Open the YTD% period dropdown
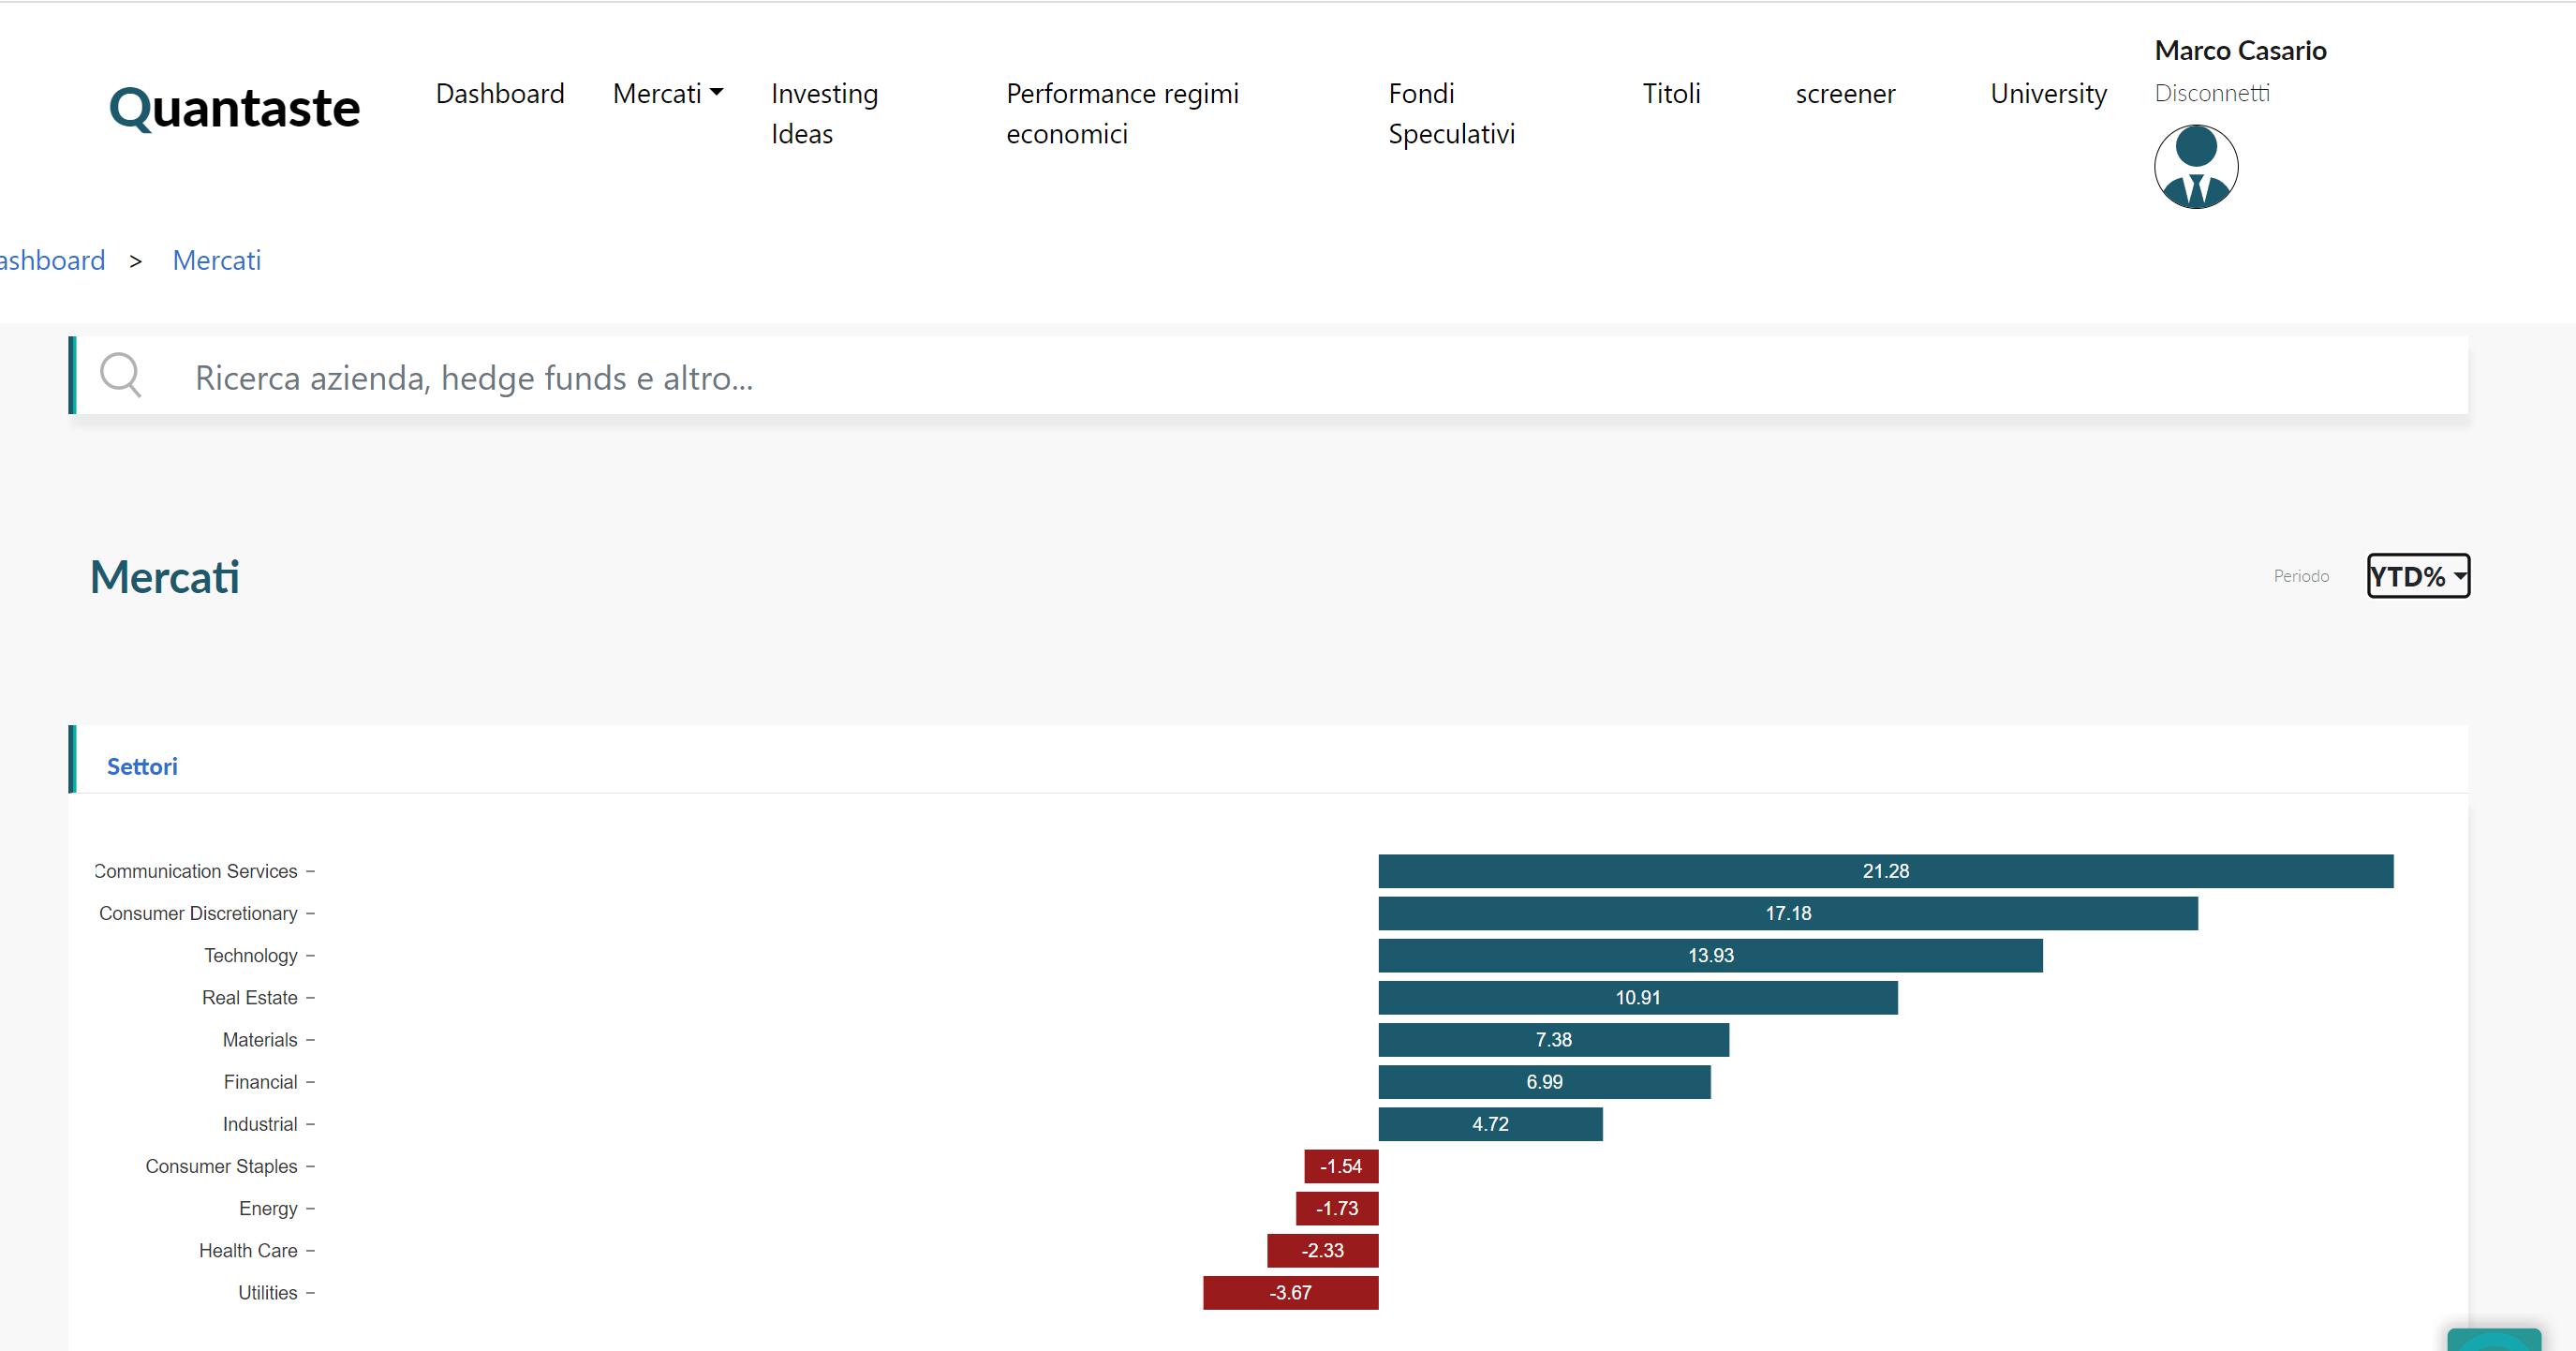The width and height of the screenshot is (2576, 1351). (x=2417, y=576)
